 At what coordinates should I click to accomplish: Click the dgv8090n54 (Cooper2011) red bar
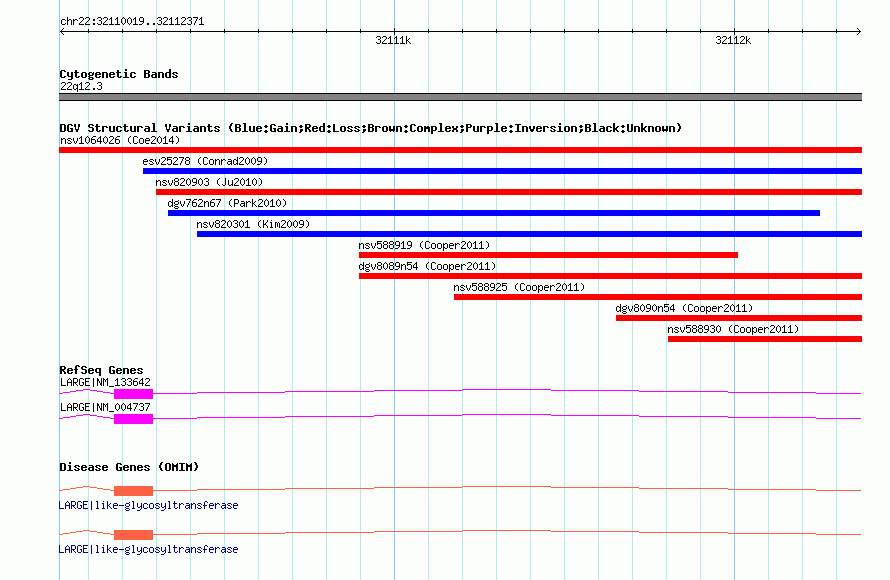739,318
